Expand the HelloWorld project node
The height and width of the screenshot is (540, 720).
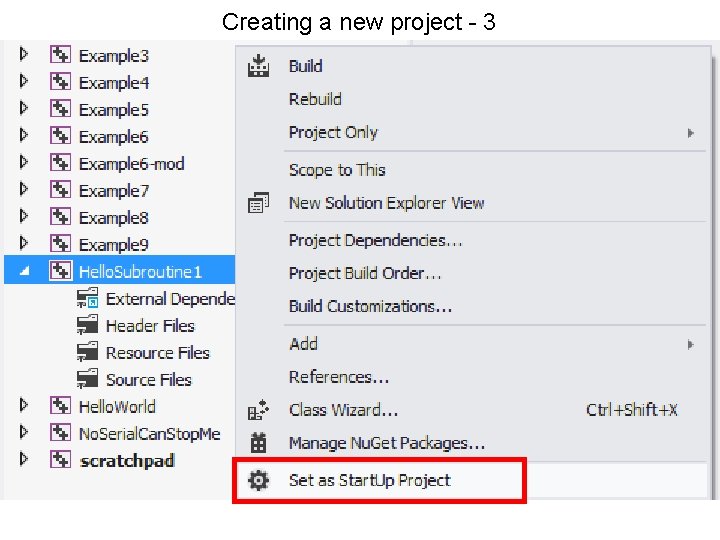(23, 405)
